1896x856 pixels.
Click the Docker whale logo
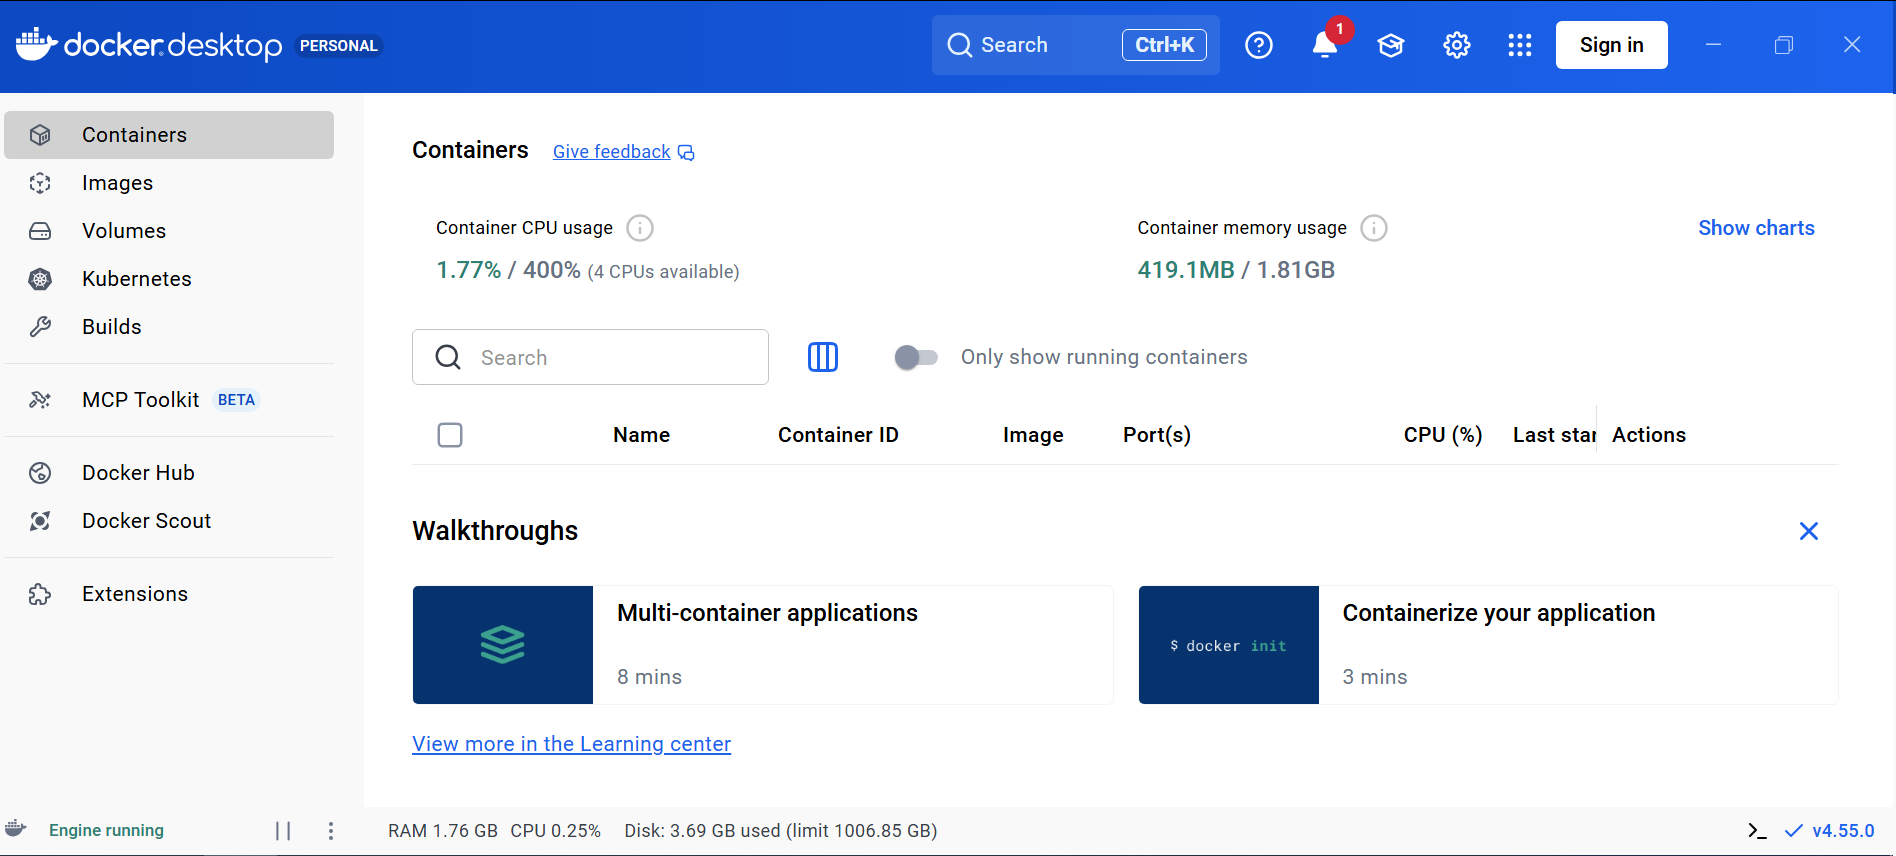(x=36, y=45)
